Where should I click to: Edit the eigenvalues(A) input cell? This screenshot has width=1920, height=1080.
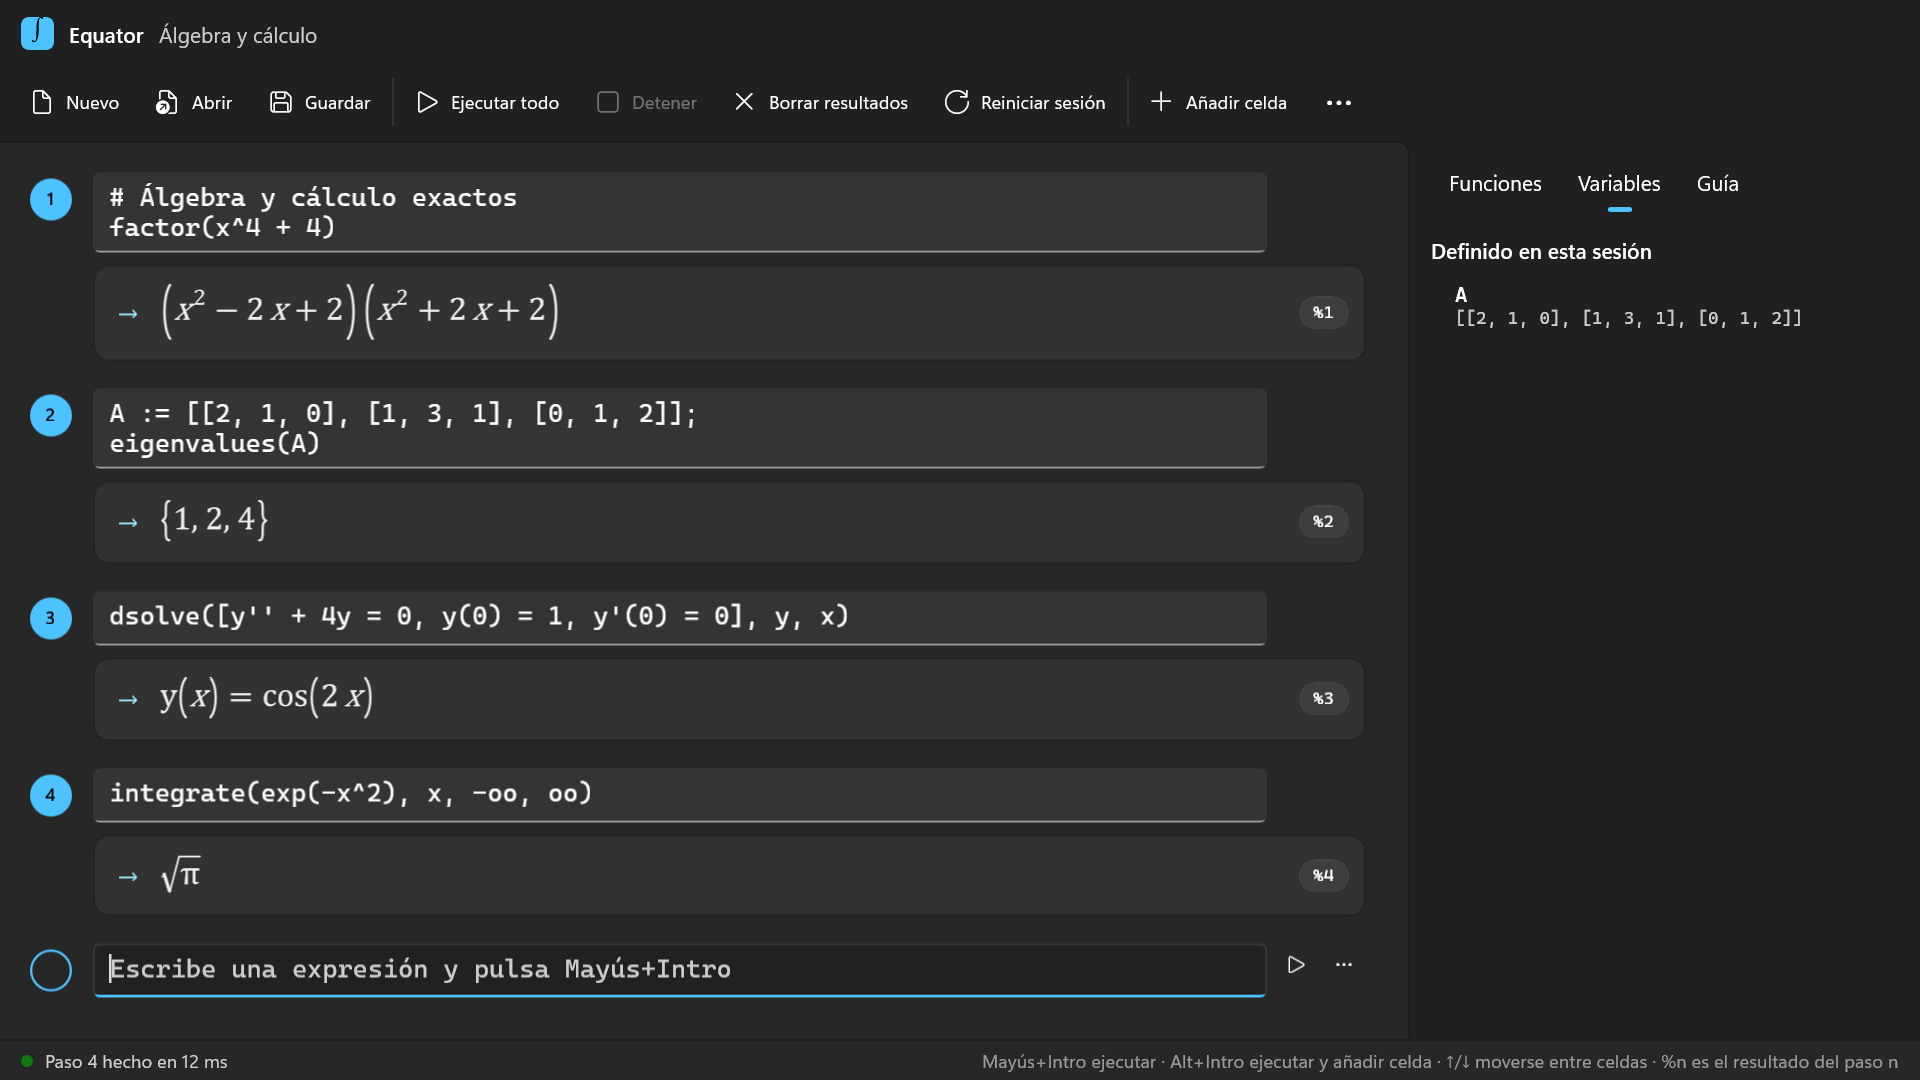[x=680, y=428]
